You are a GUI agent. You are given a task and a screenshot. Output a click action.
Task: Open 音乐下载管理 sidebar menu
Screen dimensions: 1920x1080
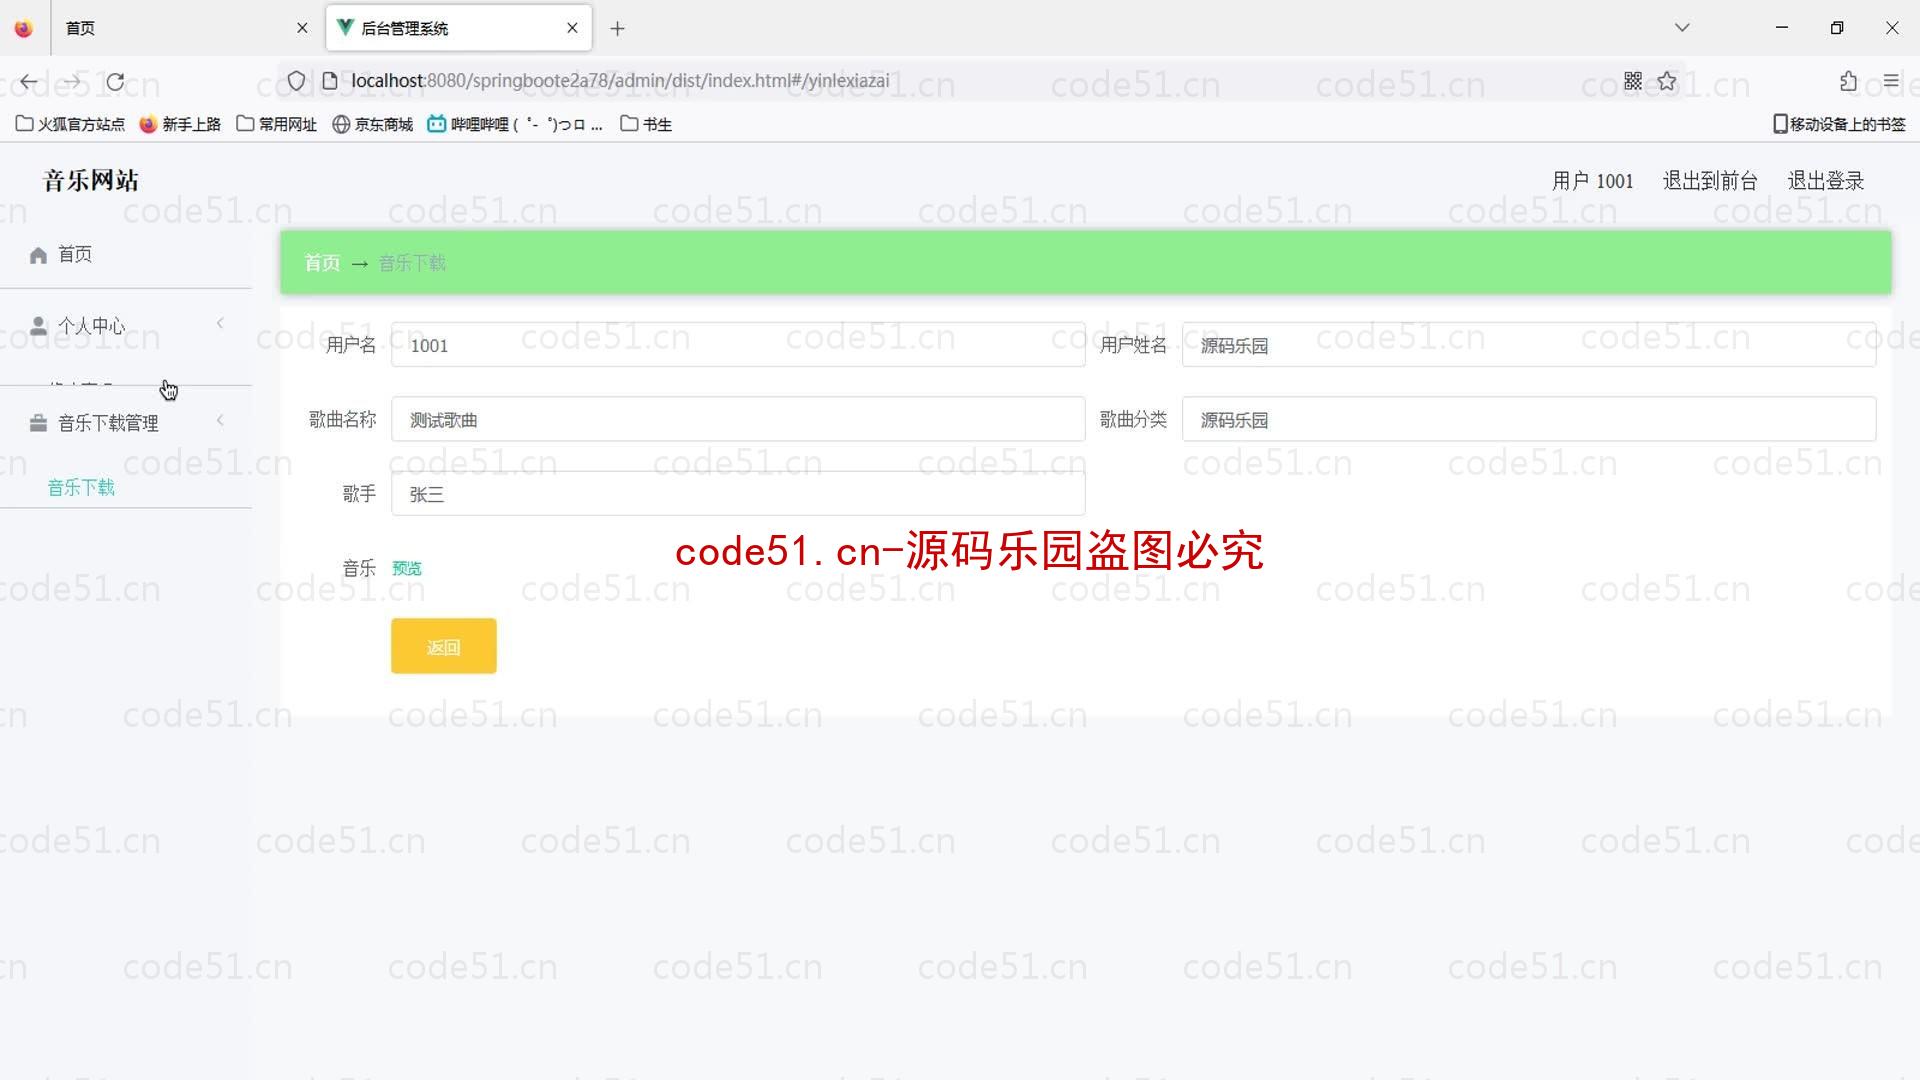coord(126,423)
